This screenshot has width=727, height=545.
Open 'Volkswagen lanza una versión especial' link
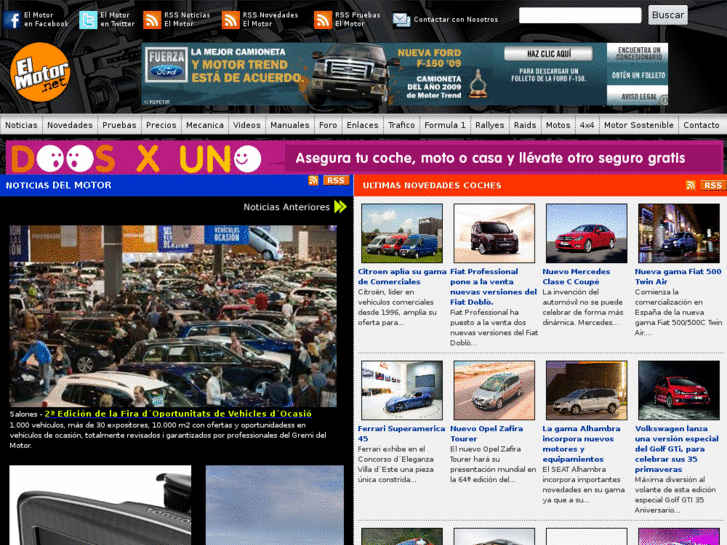676,449
